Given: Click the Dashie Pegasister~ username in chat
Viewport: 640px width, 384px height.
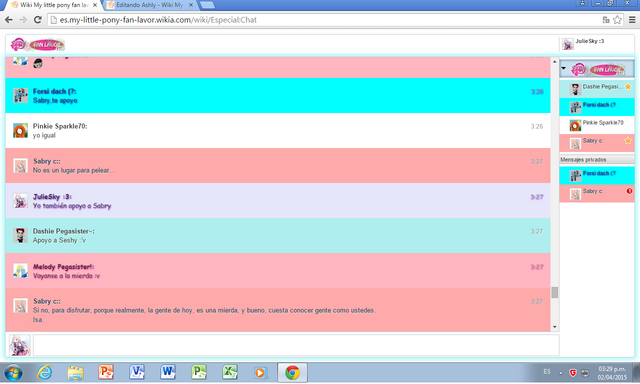Looking at the screenshot, I should pyautogui.click(x=63, y=231).
